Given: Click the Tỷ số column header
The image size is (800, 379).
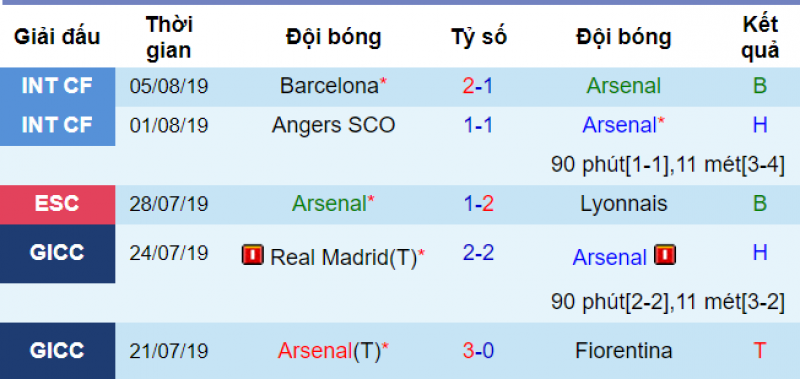Looking at the screenshot, I should (x=479, y=37).
